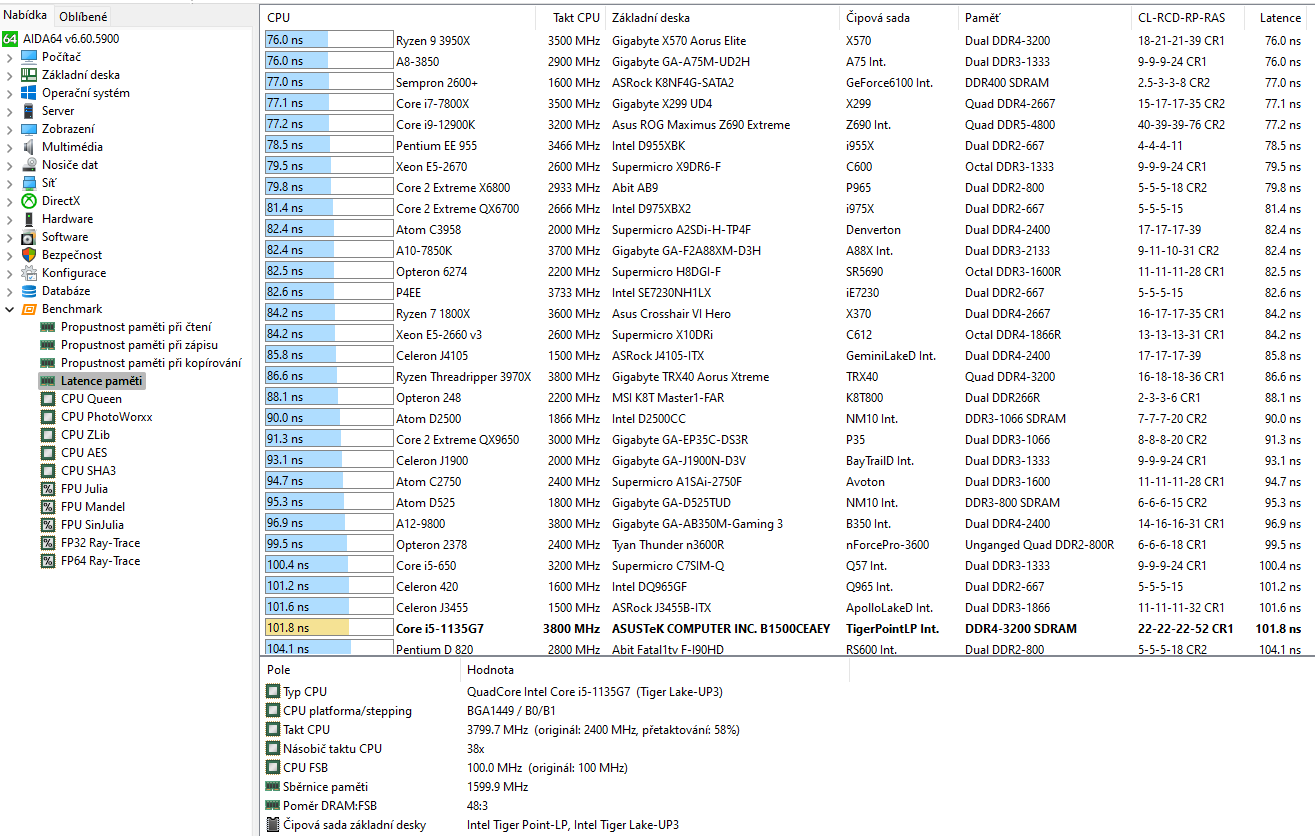Click the Počítač computer icon
The width and height of the screenshot is (1315, 836).
click(x=29, y=57)
